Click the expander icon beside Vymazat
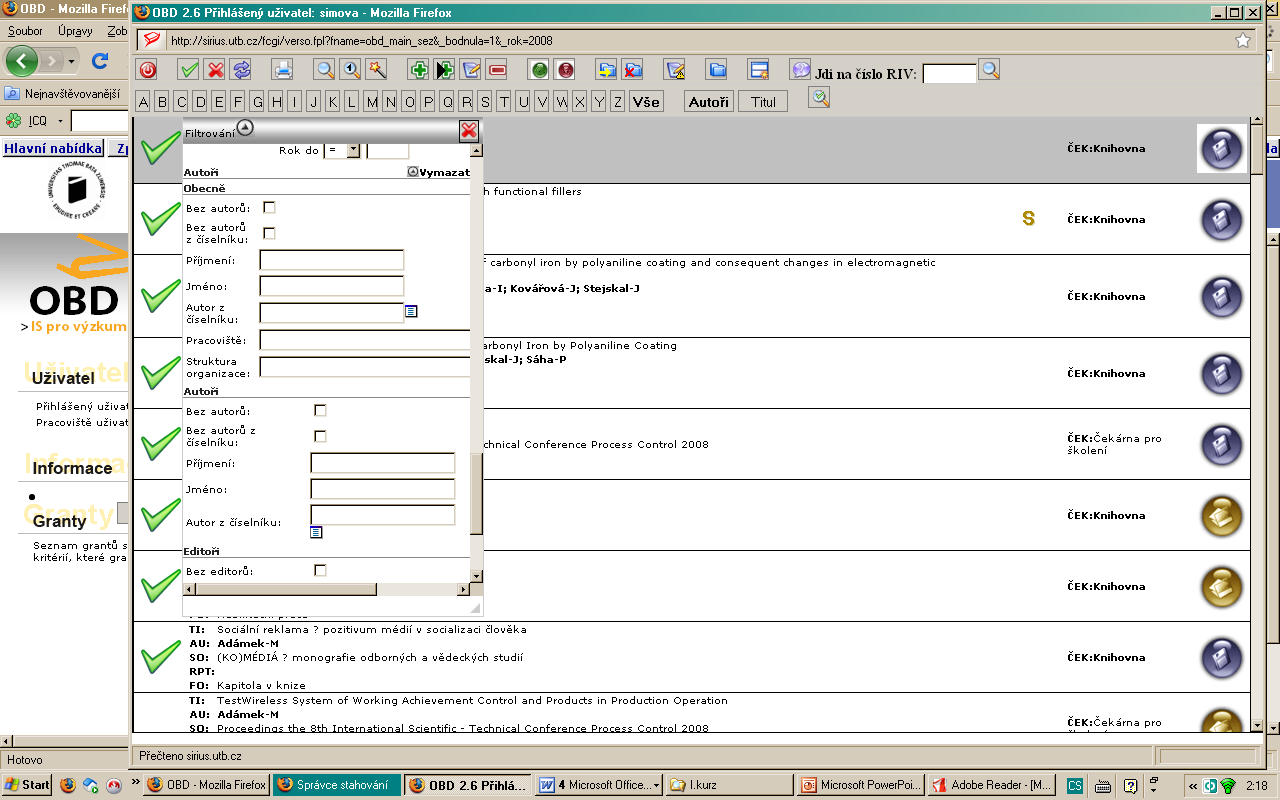The height and width of the screenshot is (800, 1280). point(413,172)
